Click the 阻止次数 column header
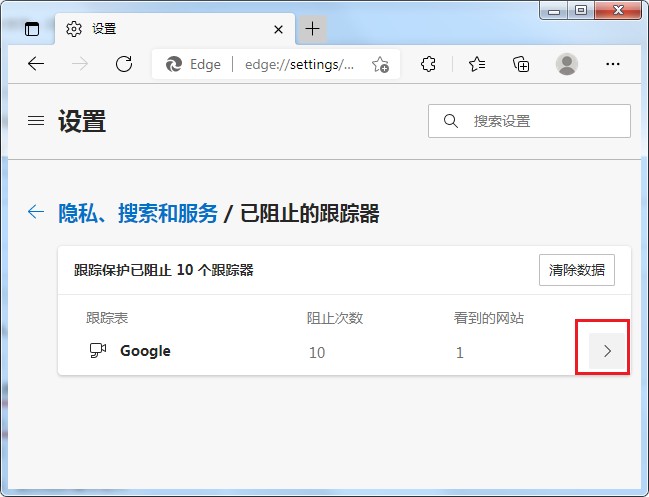649x497 pixels. point(334,318)
